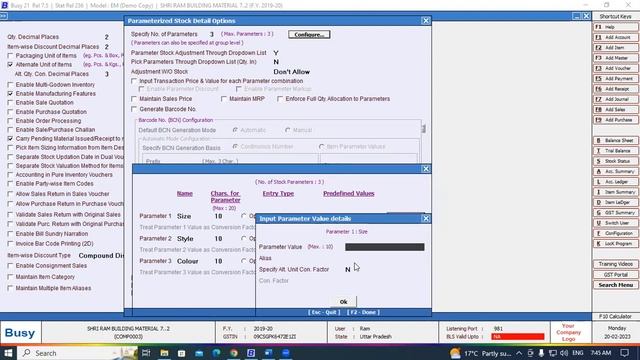640x360 pixels.
Task: Click the Parameter Value input field
Action: (x=384, y=247)
